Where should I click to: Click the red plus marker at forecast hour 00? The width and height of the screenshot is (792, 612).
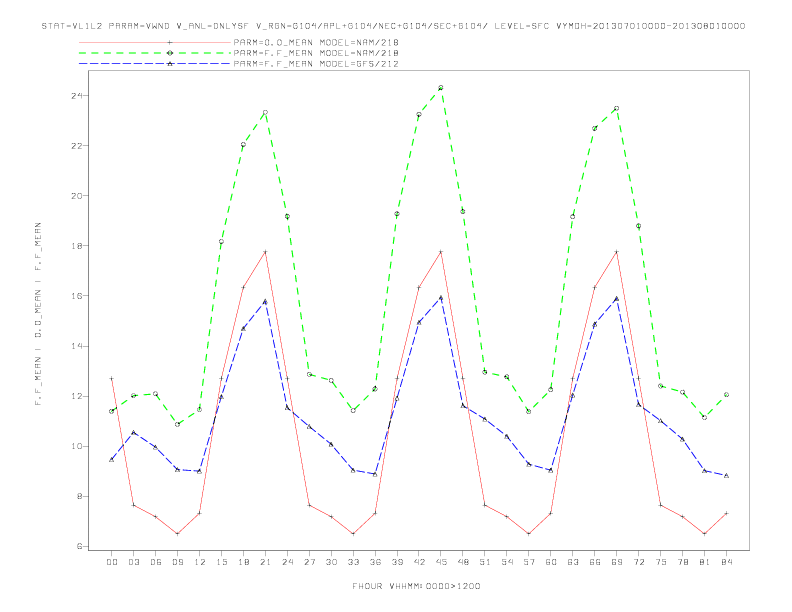click(x=112, y=378)
